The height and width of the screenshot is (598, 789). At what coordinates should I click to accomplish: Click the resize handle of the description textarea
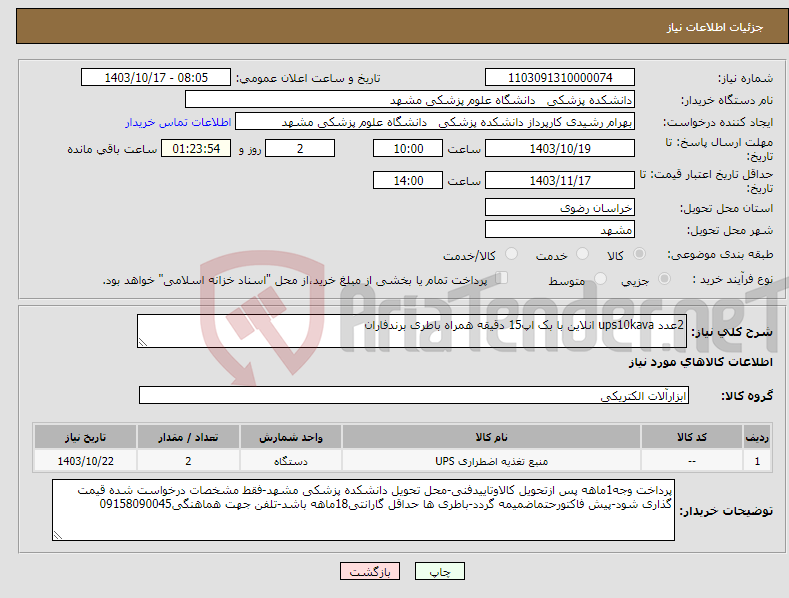pyautogui.click(x=143, y=342)
